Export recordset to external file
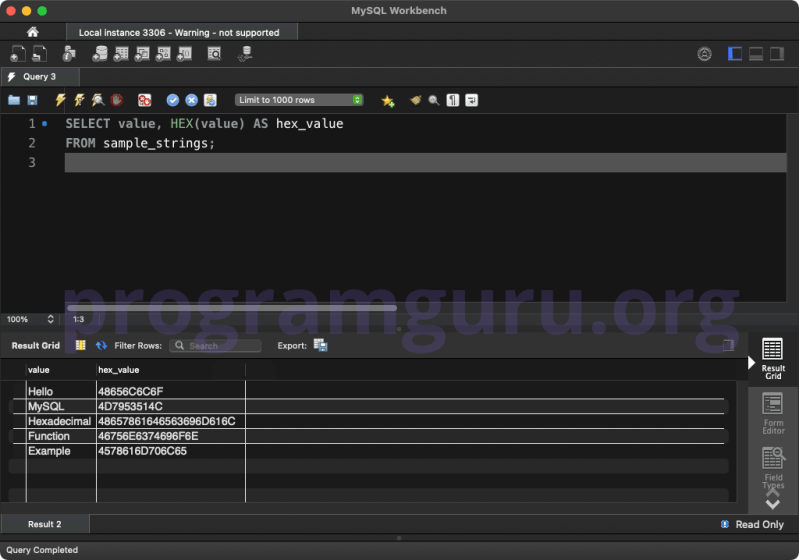The width and height of the screenshot is (799, 560). [x=321, y=345]
